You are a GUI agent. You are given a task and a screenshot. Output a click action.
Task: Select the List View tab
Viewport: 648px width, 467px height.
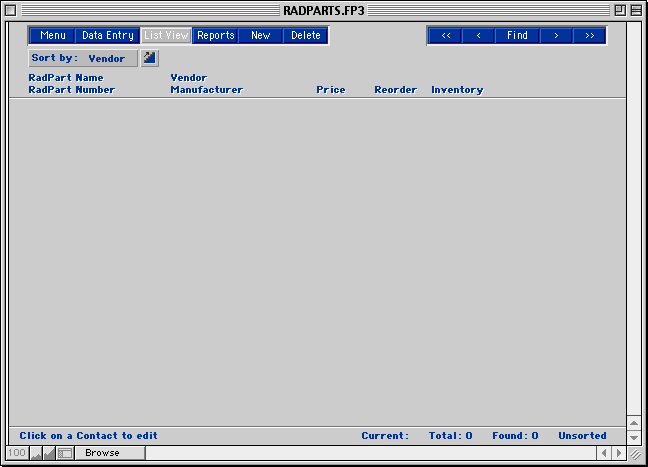click(x=166, y=36)
